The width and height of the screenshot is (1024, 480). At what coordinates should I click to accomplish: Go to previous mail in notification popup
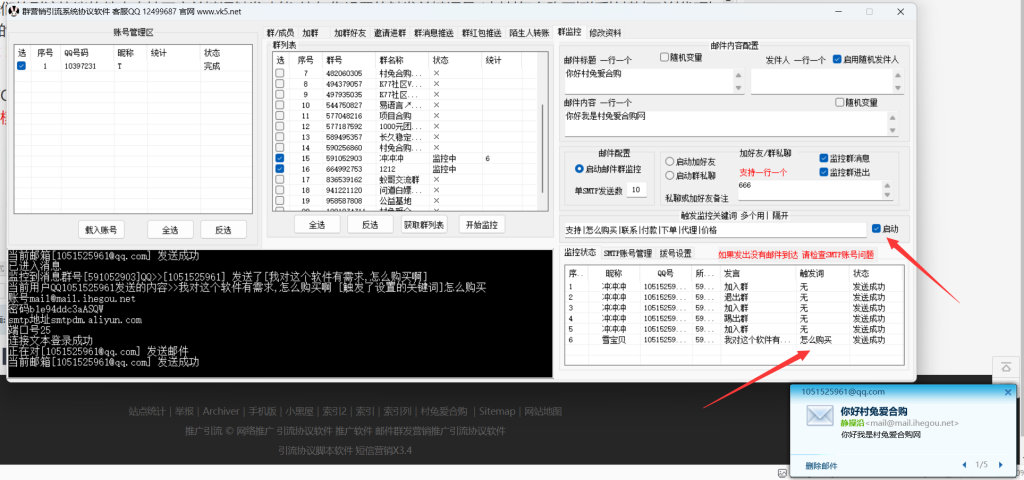point(963,465)
